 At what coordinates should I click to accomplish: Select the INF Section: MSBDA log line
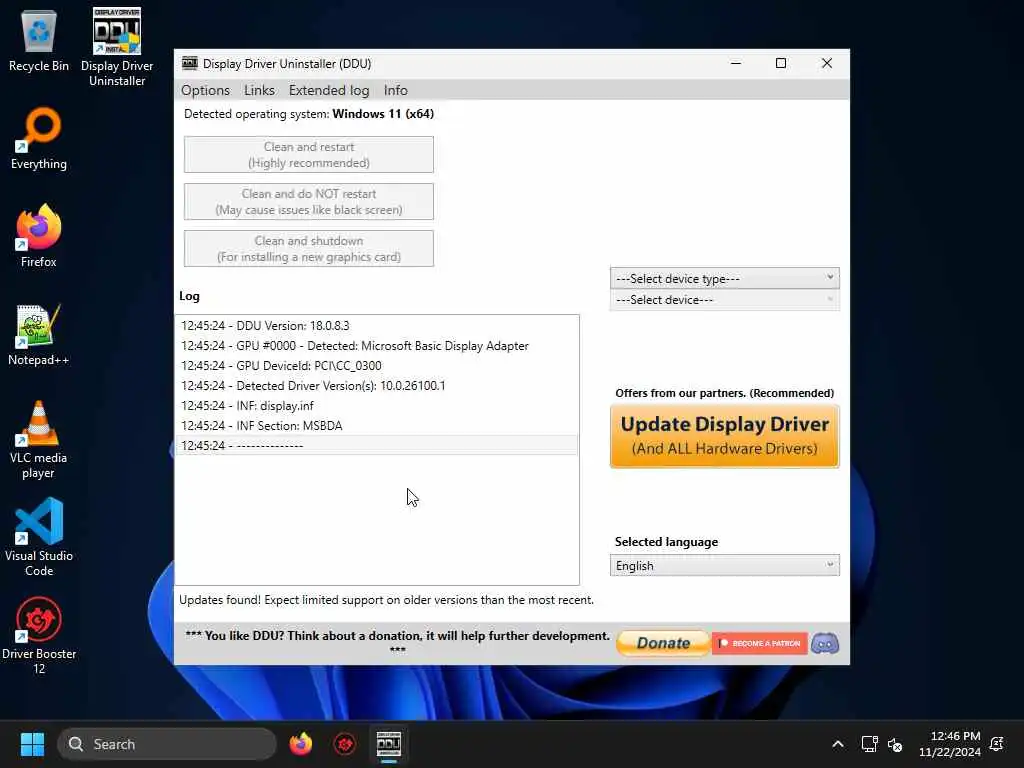377,426
